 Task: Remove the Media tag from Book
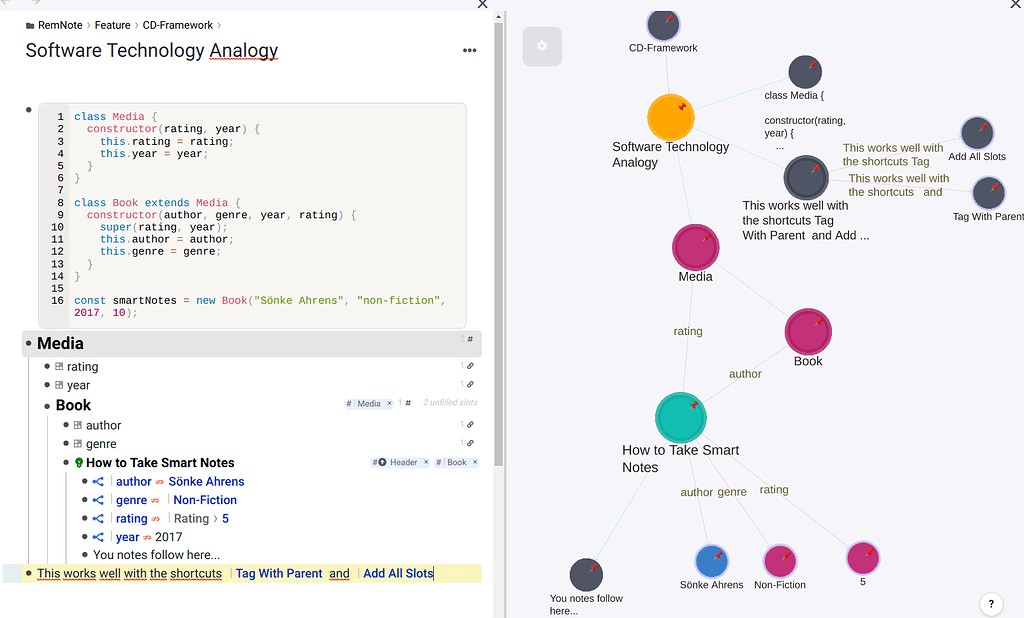click(x=389, y=403)
